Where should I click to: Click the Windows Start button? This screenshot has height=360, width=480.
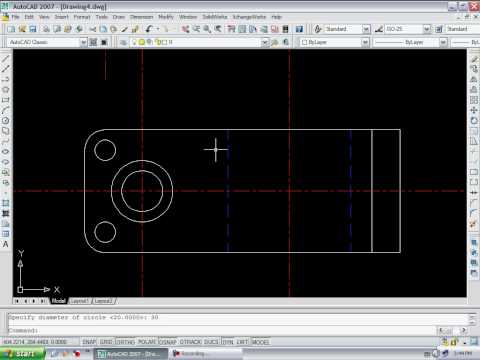22,354
